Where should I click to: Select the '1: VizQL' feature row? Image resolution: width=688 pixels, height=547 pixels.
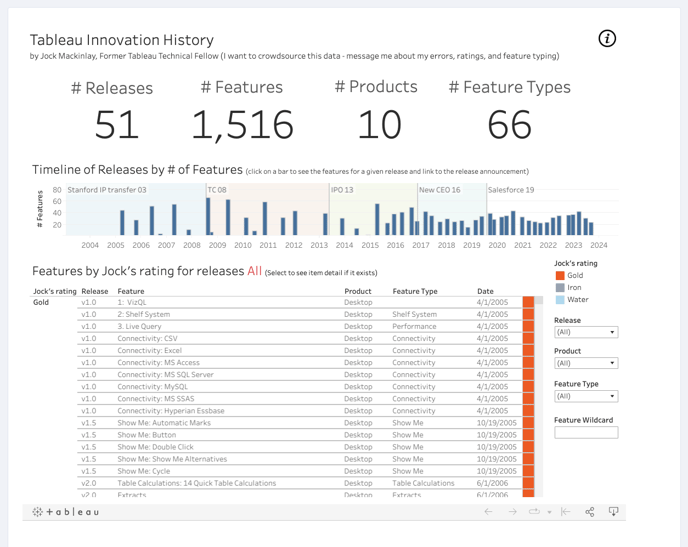click(132, 302)
